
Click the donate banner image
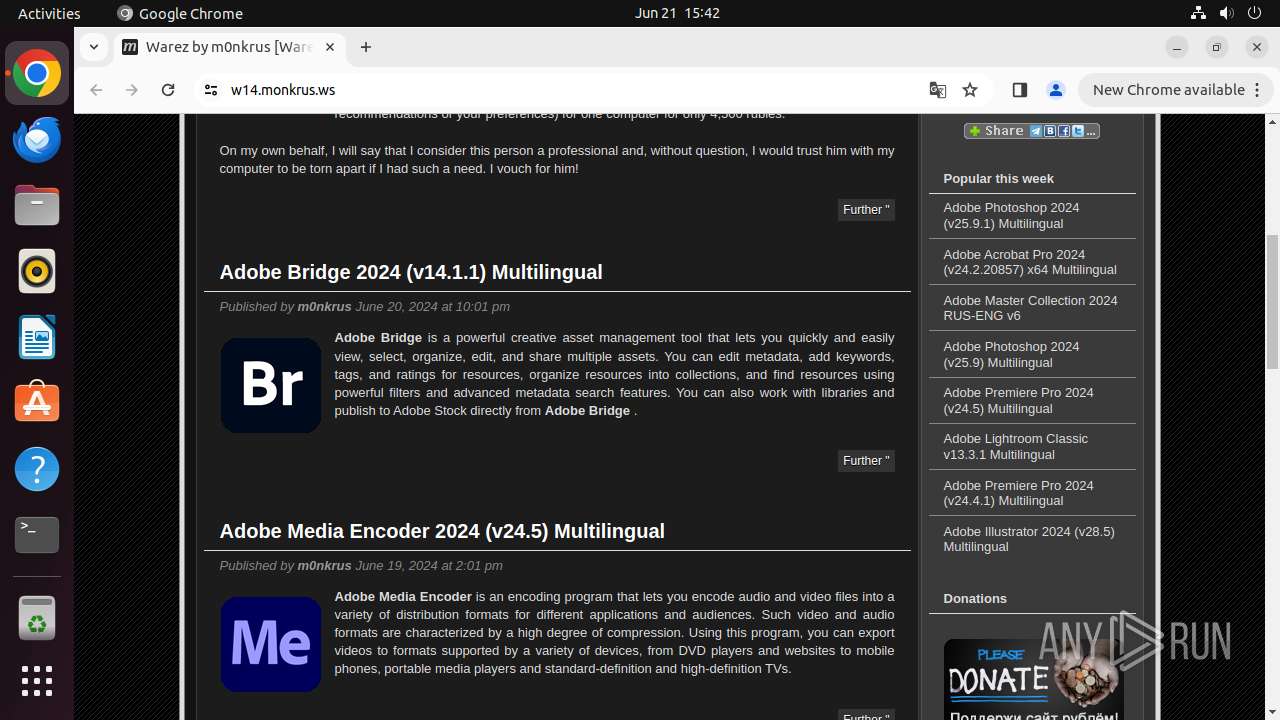1033,679
